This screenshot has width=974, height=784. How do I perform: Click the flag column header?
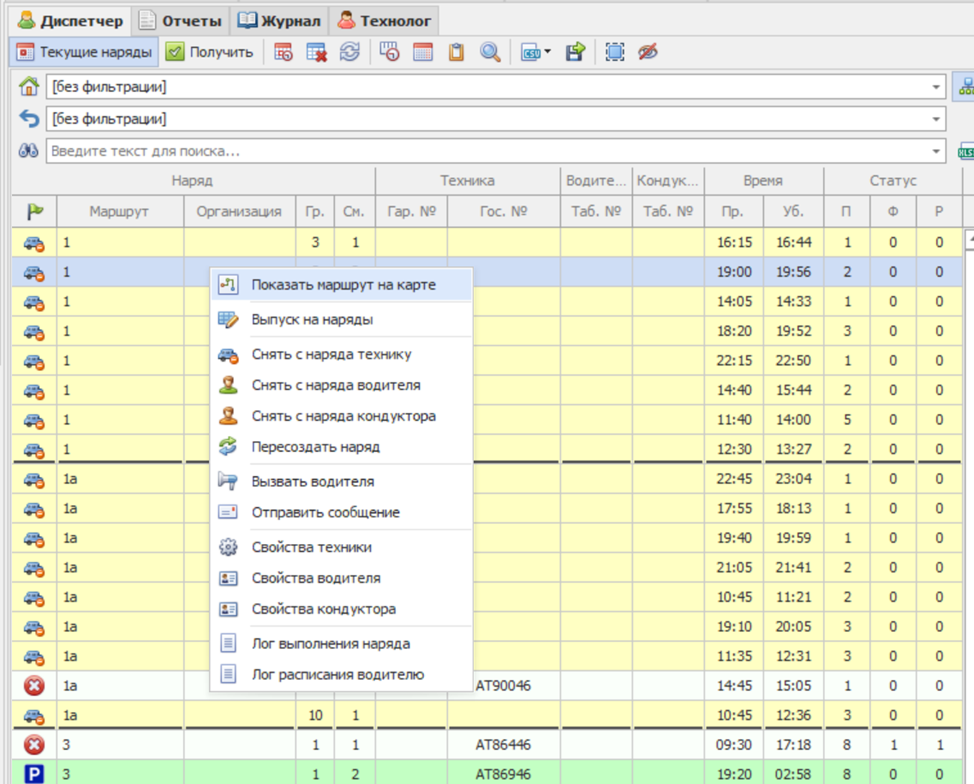pyautogui.click(x=34, y=211)
